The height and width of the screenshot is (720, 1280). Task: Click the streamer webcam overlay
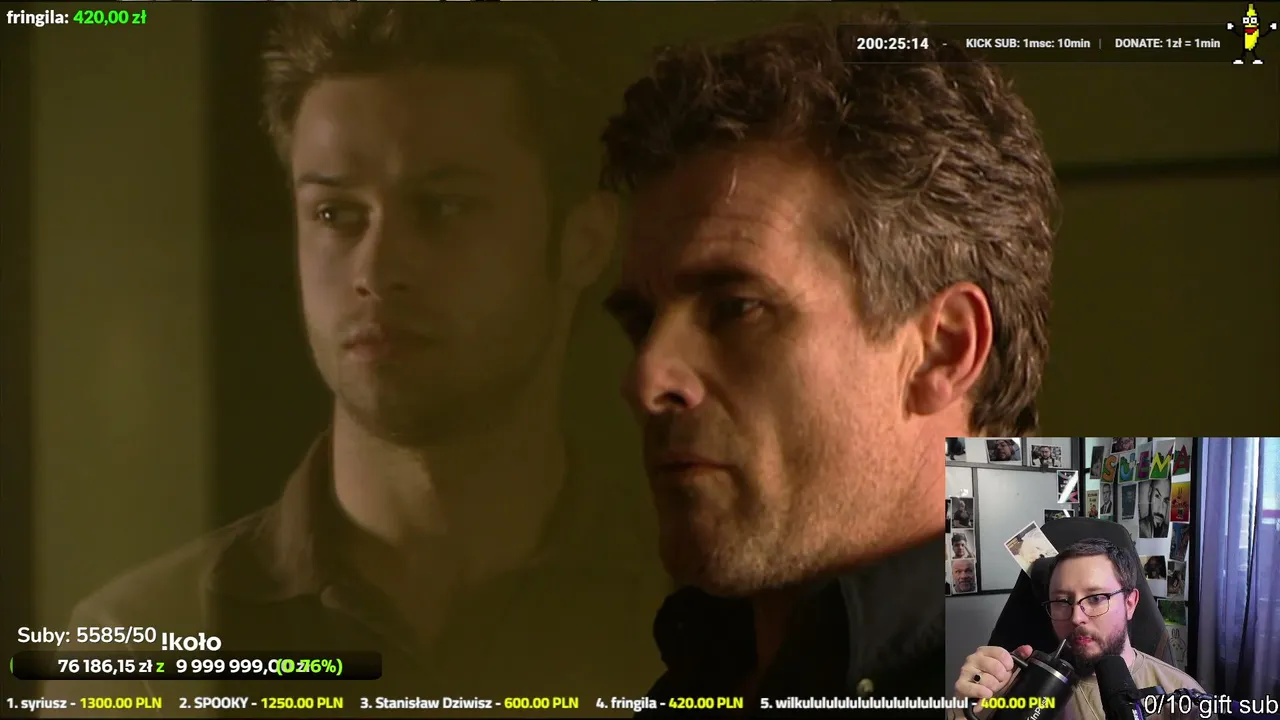point(1112,578)
